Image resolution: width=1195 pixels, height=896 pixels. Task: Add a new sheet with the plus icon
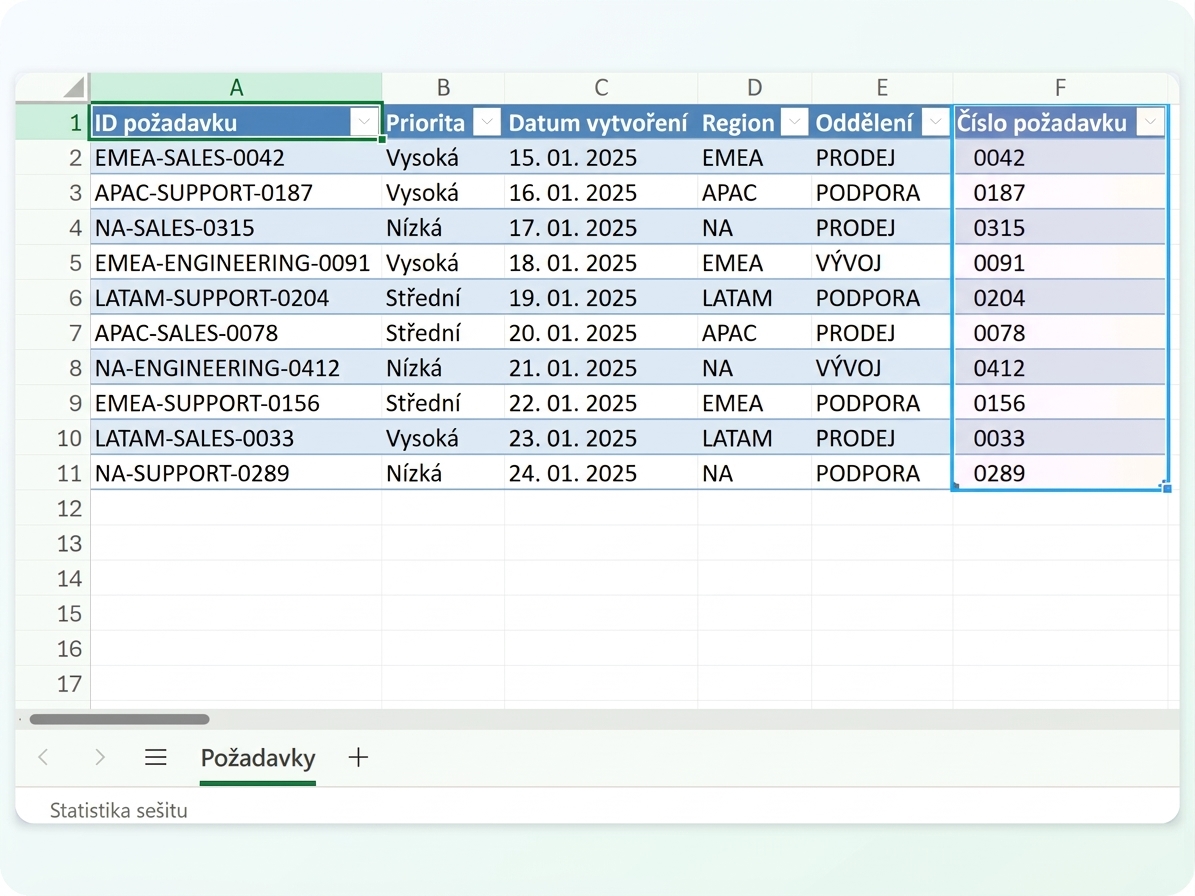click(358, 757)
